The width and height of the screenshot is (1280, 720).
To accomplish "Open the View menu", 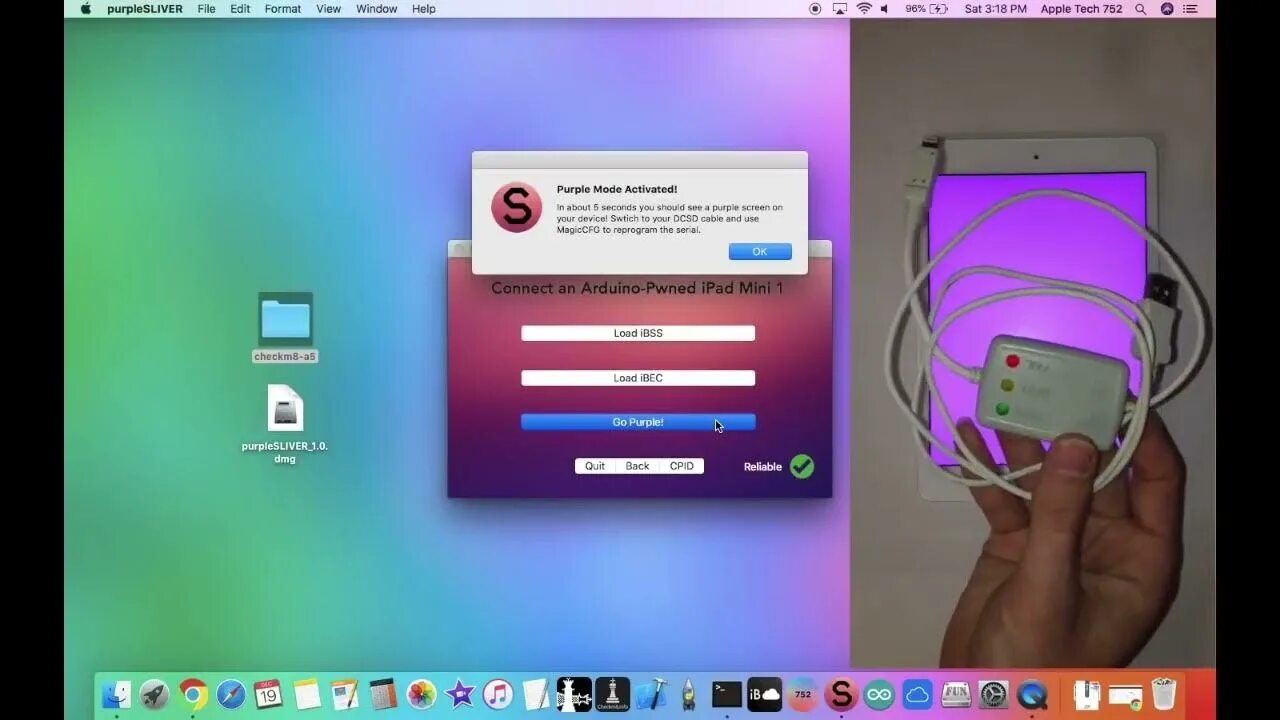I will (328, 9).
